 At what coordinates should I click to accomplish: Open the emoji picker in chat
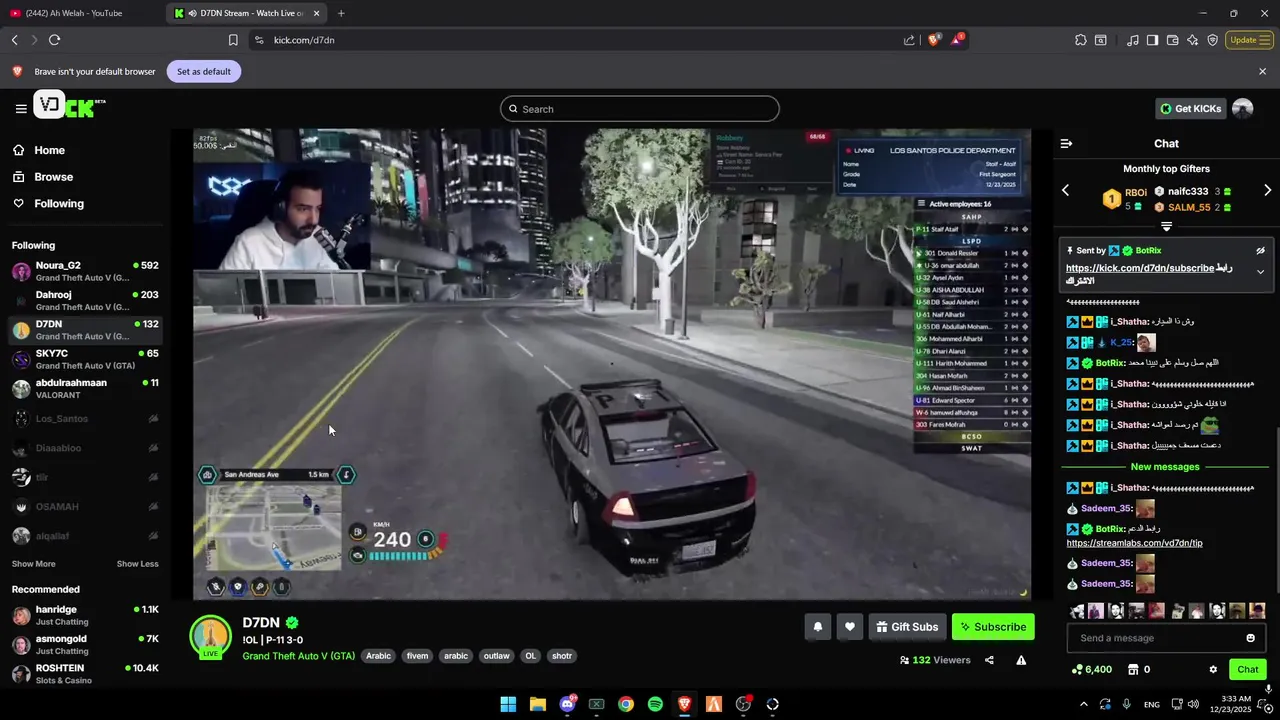(x=1250, y=638)
